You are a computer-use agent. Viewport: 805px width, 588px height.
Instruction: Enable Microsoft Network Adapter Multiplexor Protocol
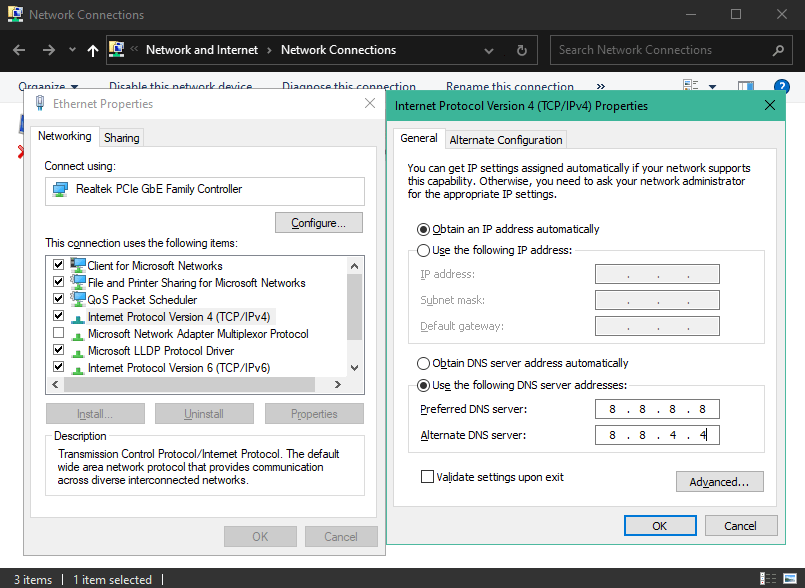point(57,334)
